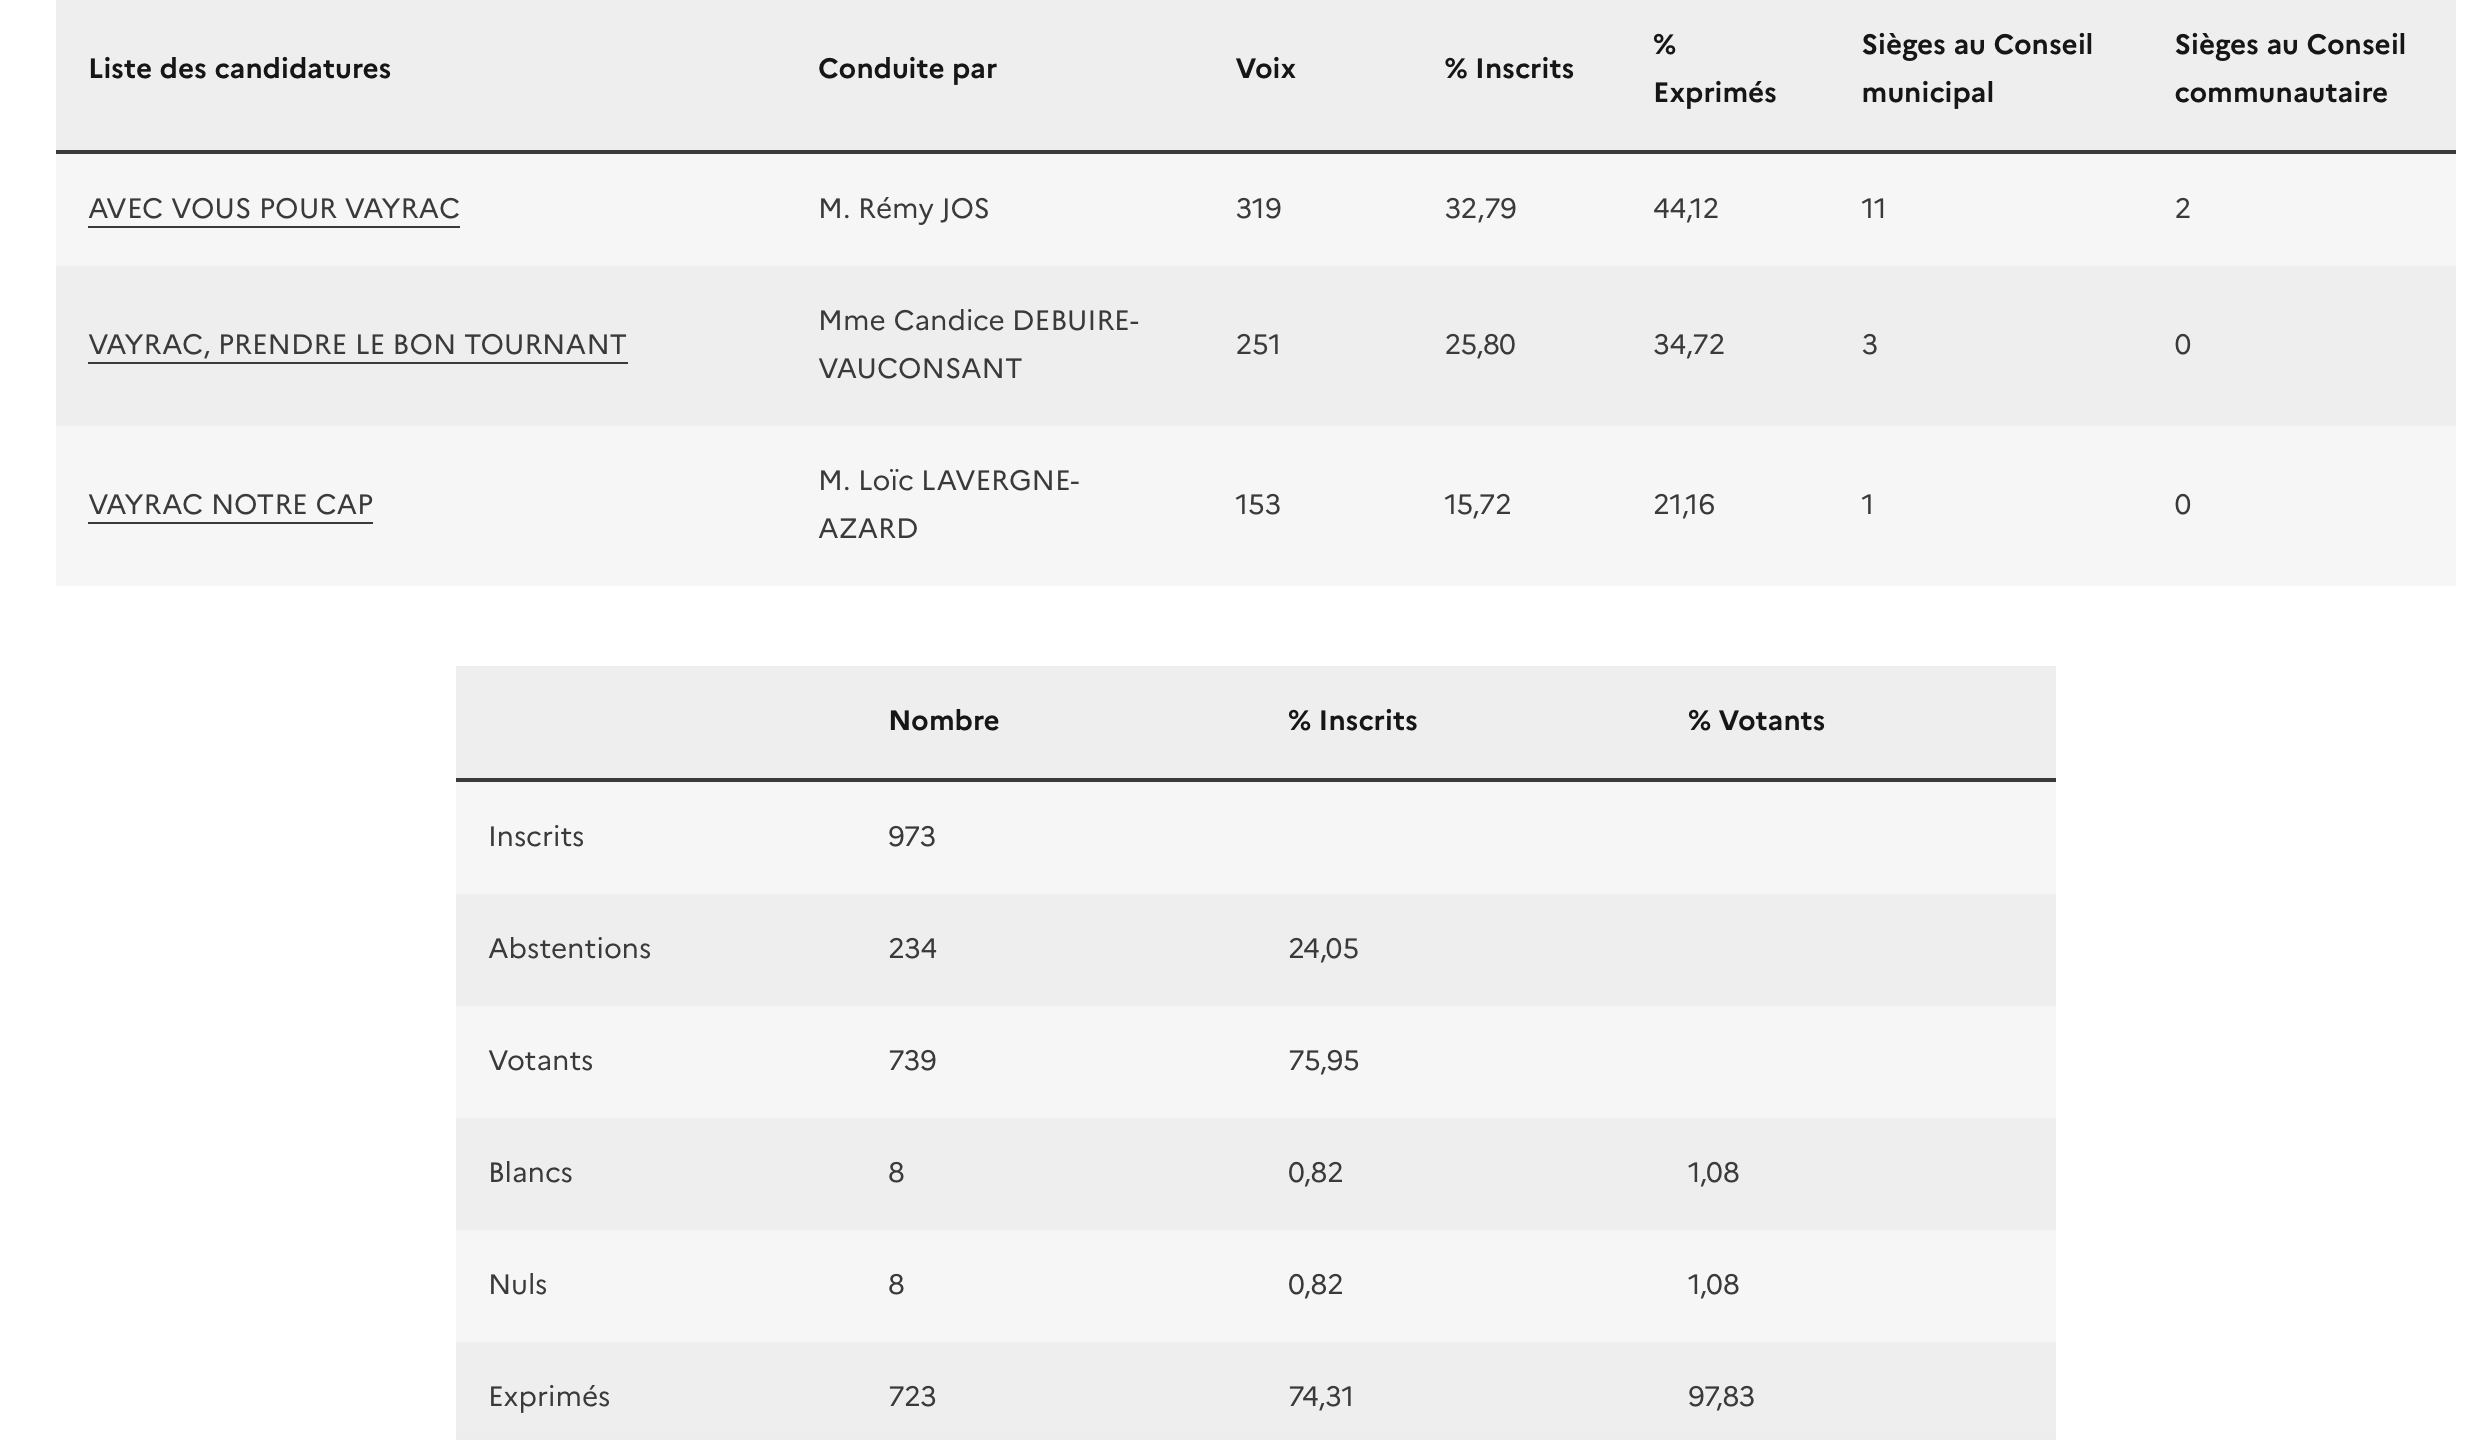2470x1440 pixels.
Task: Click the Abstentions row label
Action: pyautogui.click(x=569, y=948)
